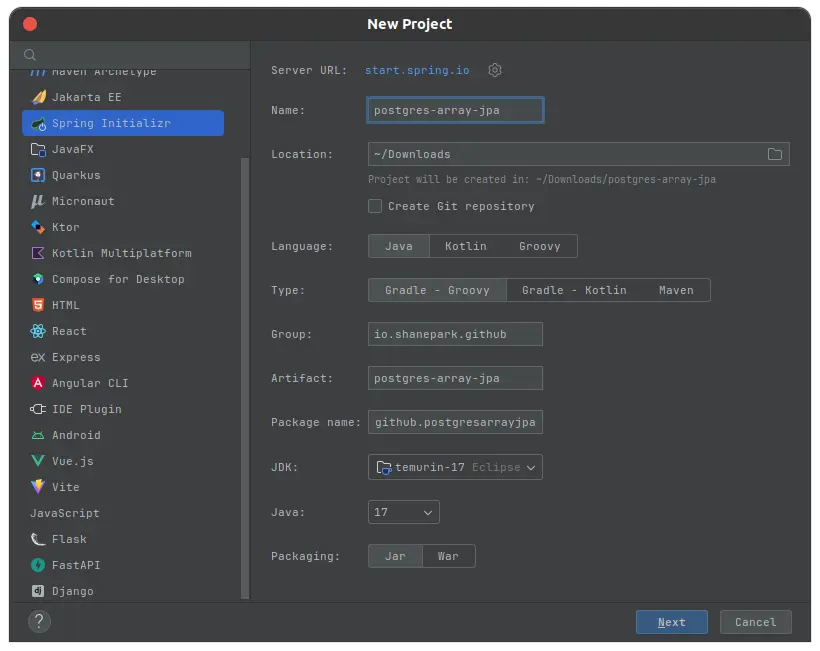
Task: Click the FastAPI icon
Action: click(38, 565)
